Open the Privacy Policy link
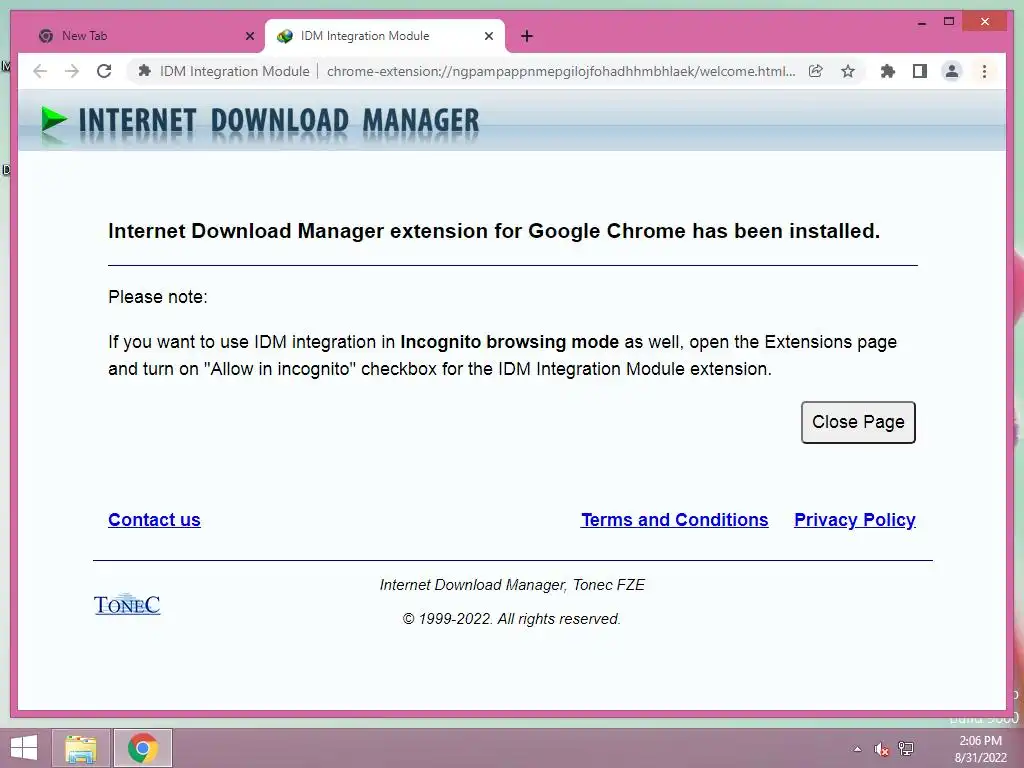 (854, 520)
